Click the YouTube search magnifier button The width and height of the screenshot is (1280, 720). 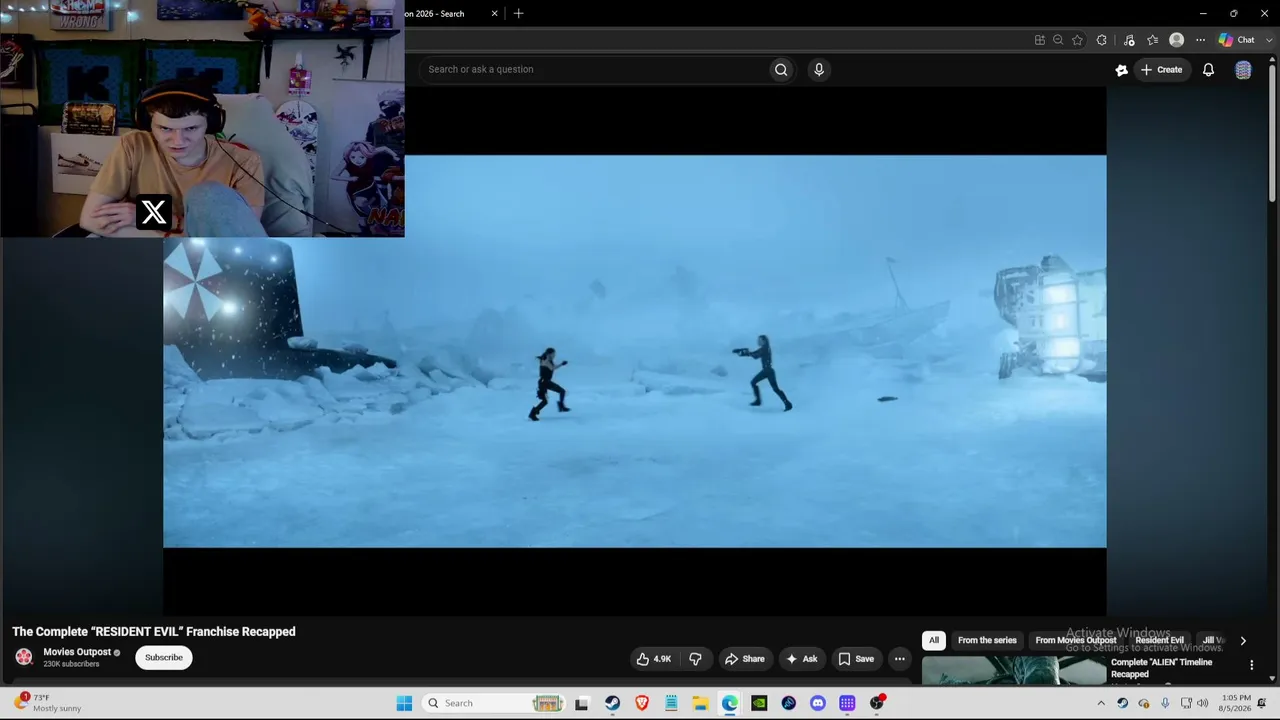[781, 69]
